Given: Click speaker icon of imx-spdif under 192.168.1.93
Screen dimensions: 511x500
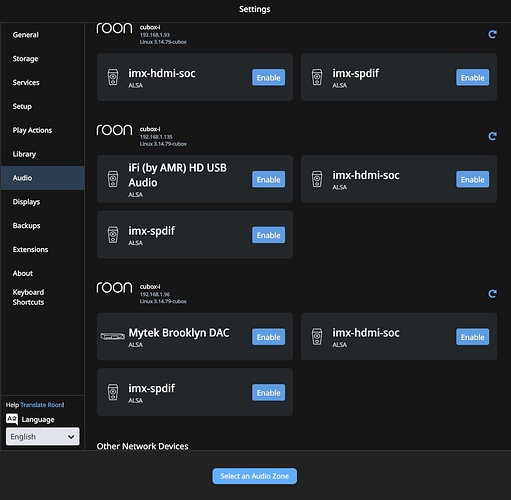Looking at the screenshot, I should point(317,77).
